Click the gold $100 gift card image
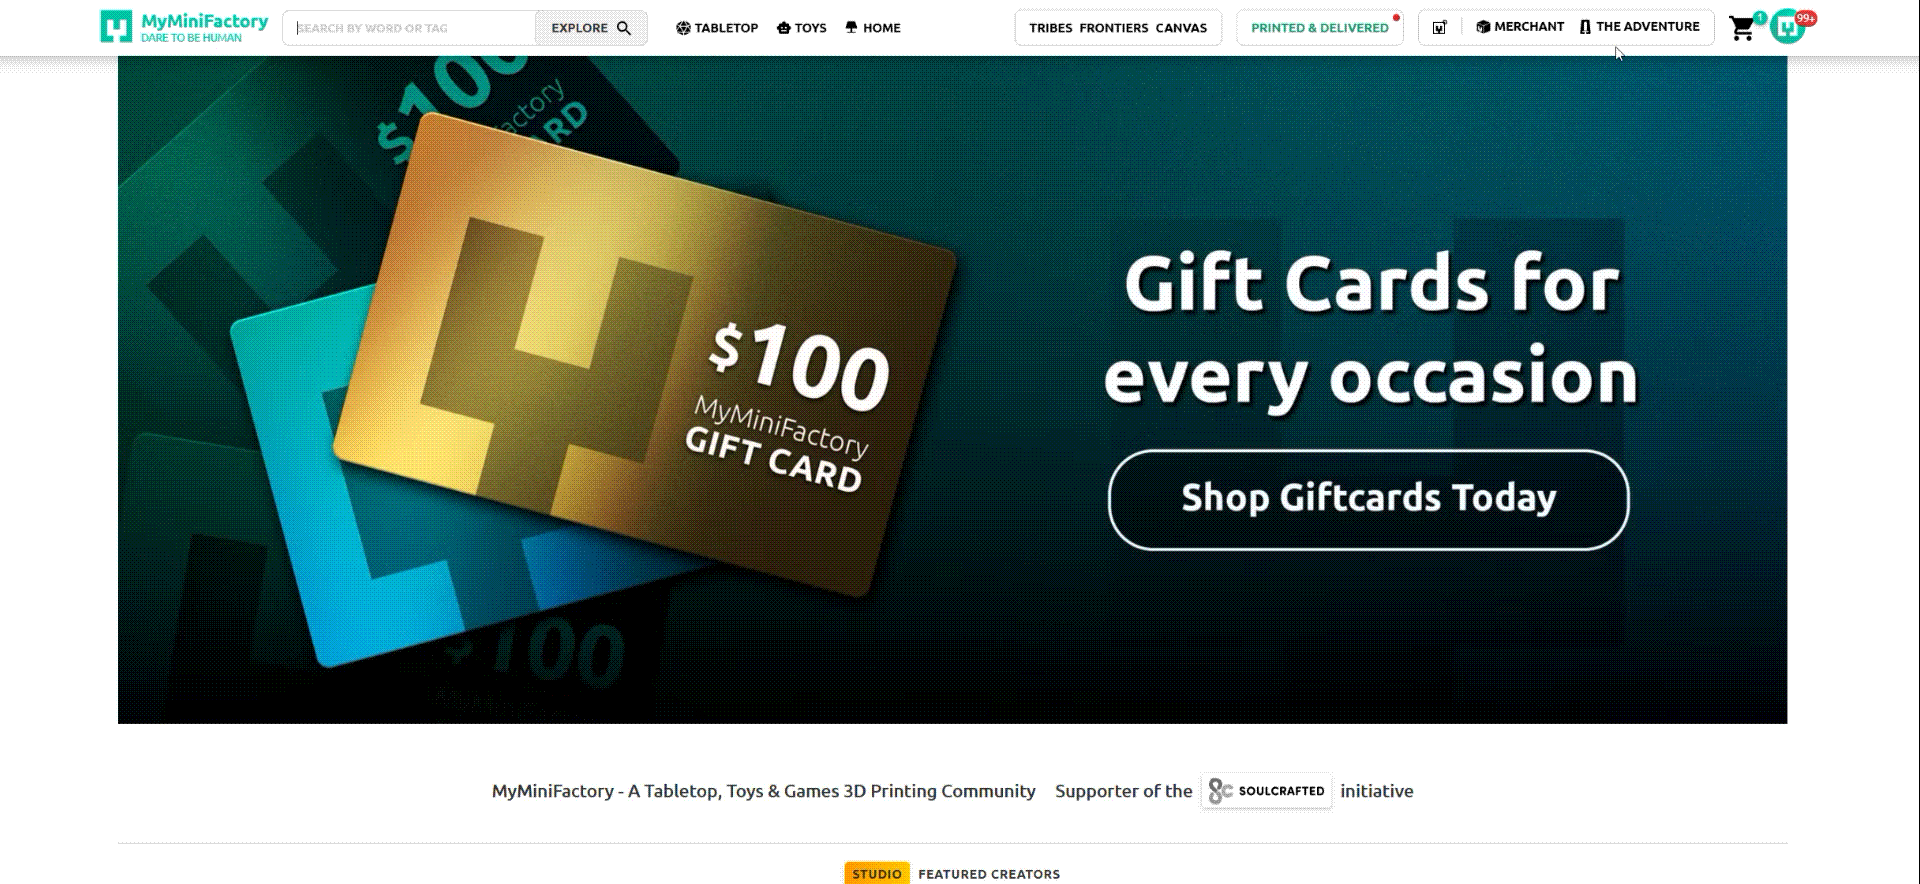 tap(644, 355)
